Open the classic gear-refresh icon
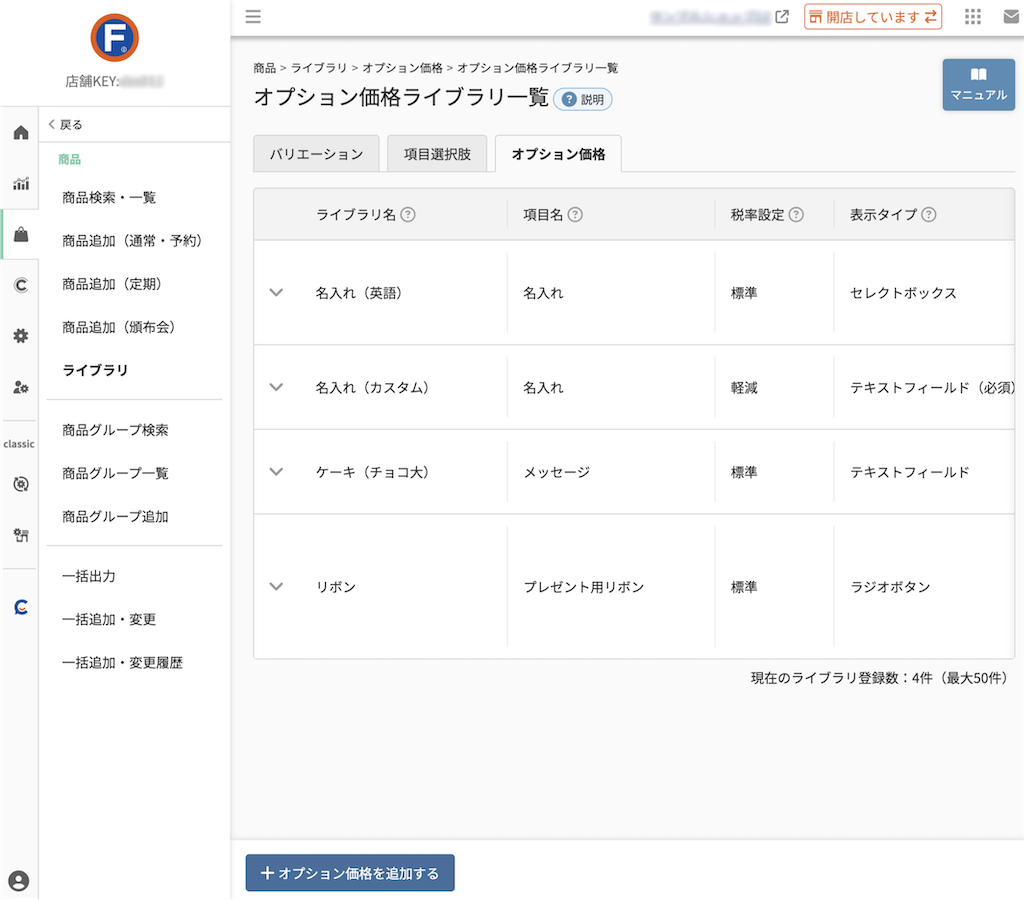The height and width of the screenshot is (900, 1024). point(21,484)
